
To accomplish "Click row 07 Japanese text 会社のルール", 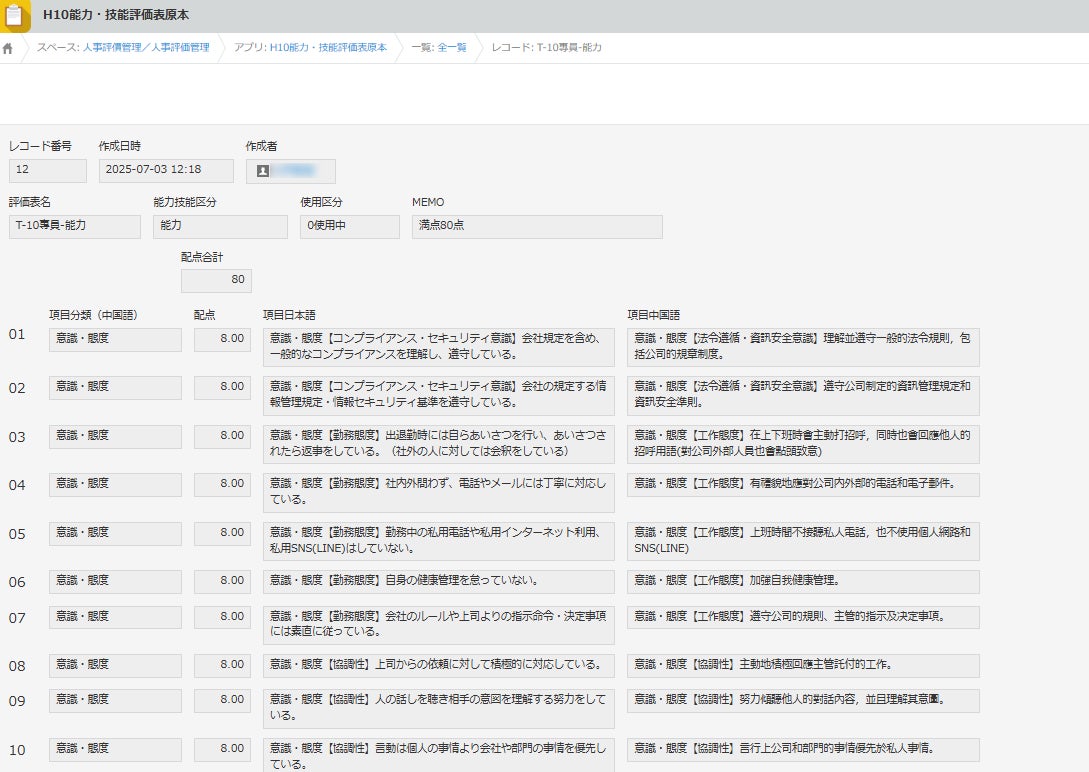I will (x=438, y=625).
